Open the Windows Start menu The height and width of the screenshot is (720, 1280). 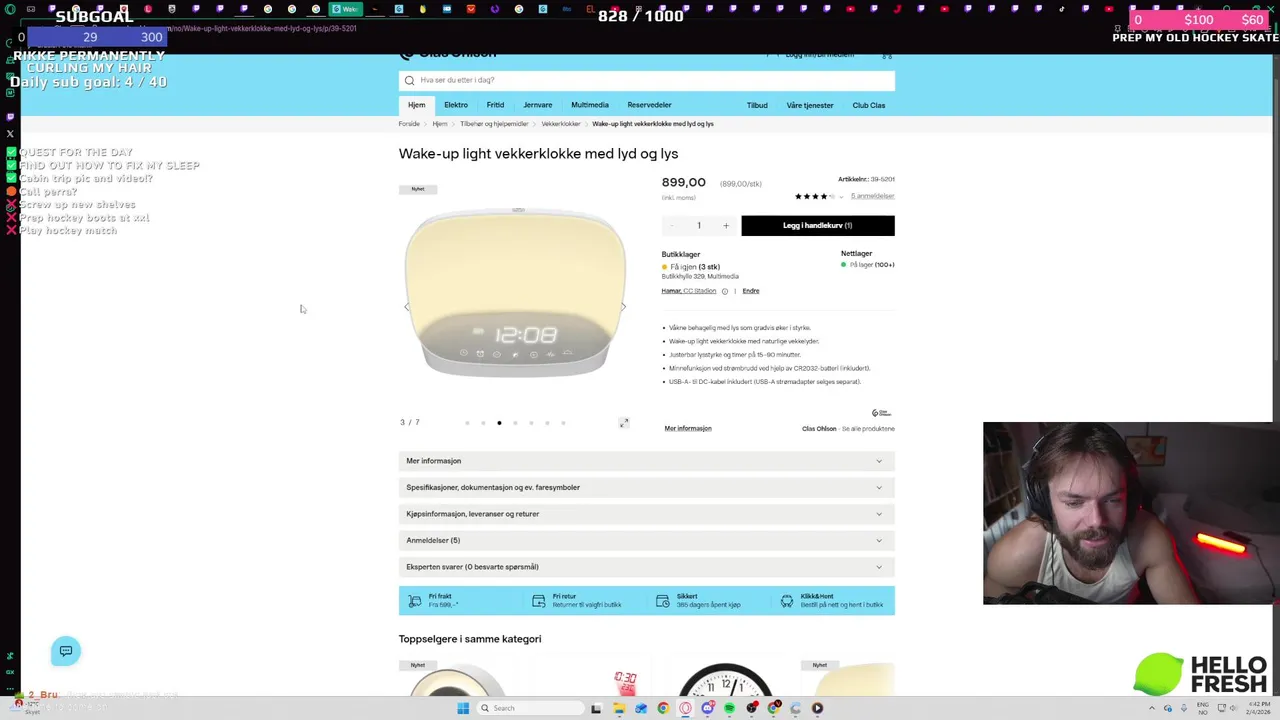(x=463, y=709)
